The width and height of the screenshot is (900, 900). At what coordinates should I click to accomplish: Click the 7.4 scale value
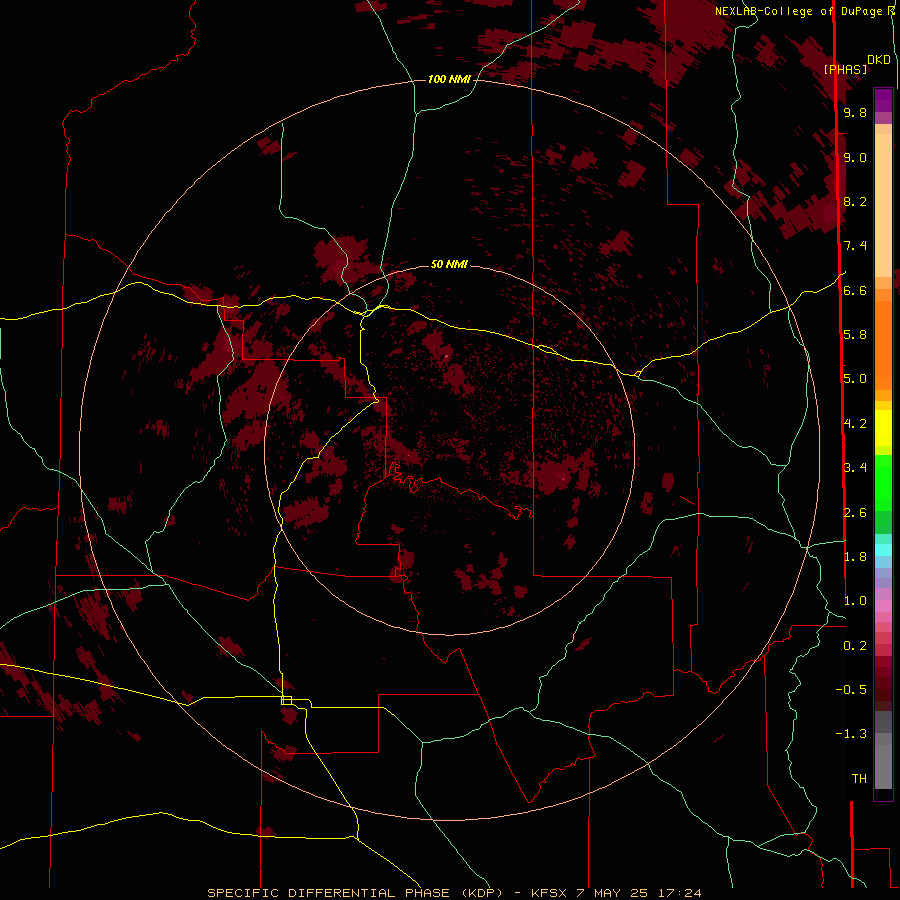(855, 246)
